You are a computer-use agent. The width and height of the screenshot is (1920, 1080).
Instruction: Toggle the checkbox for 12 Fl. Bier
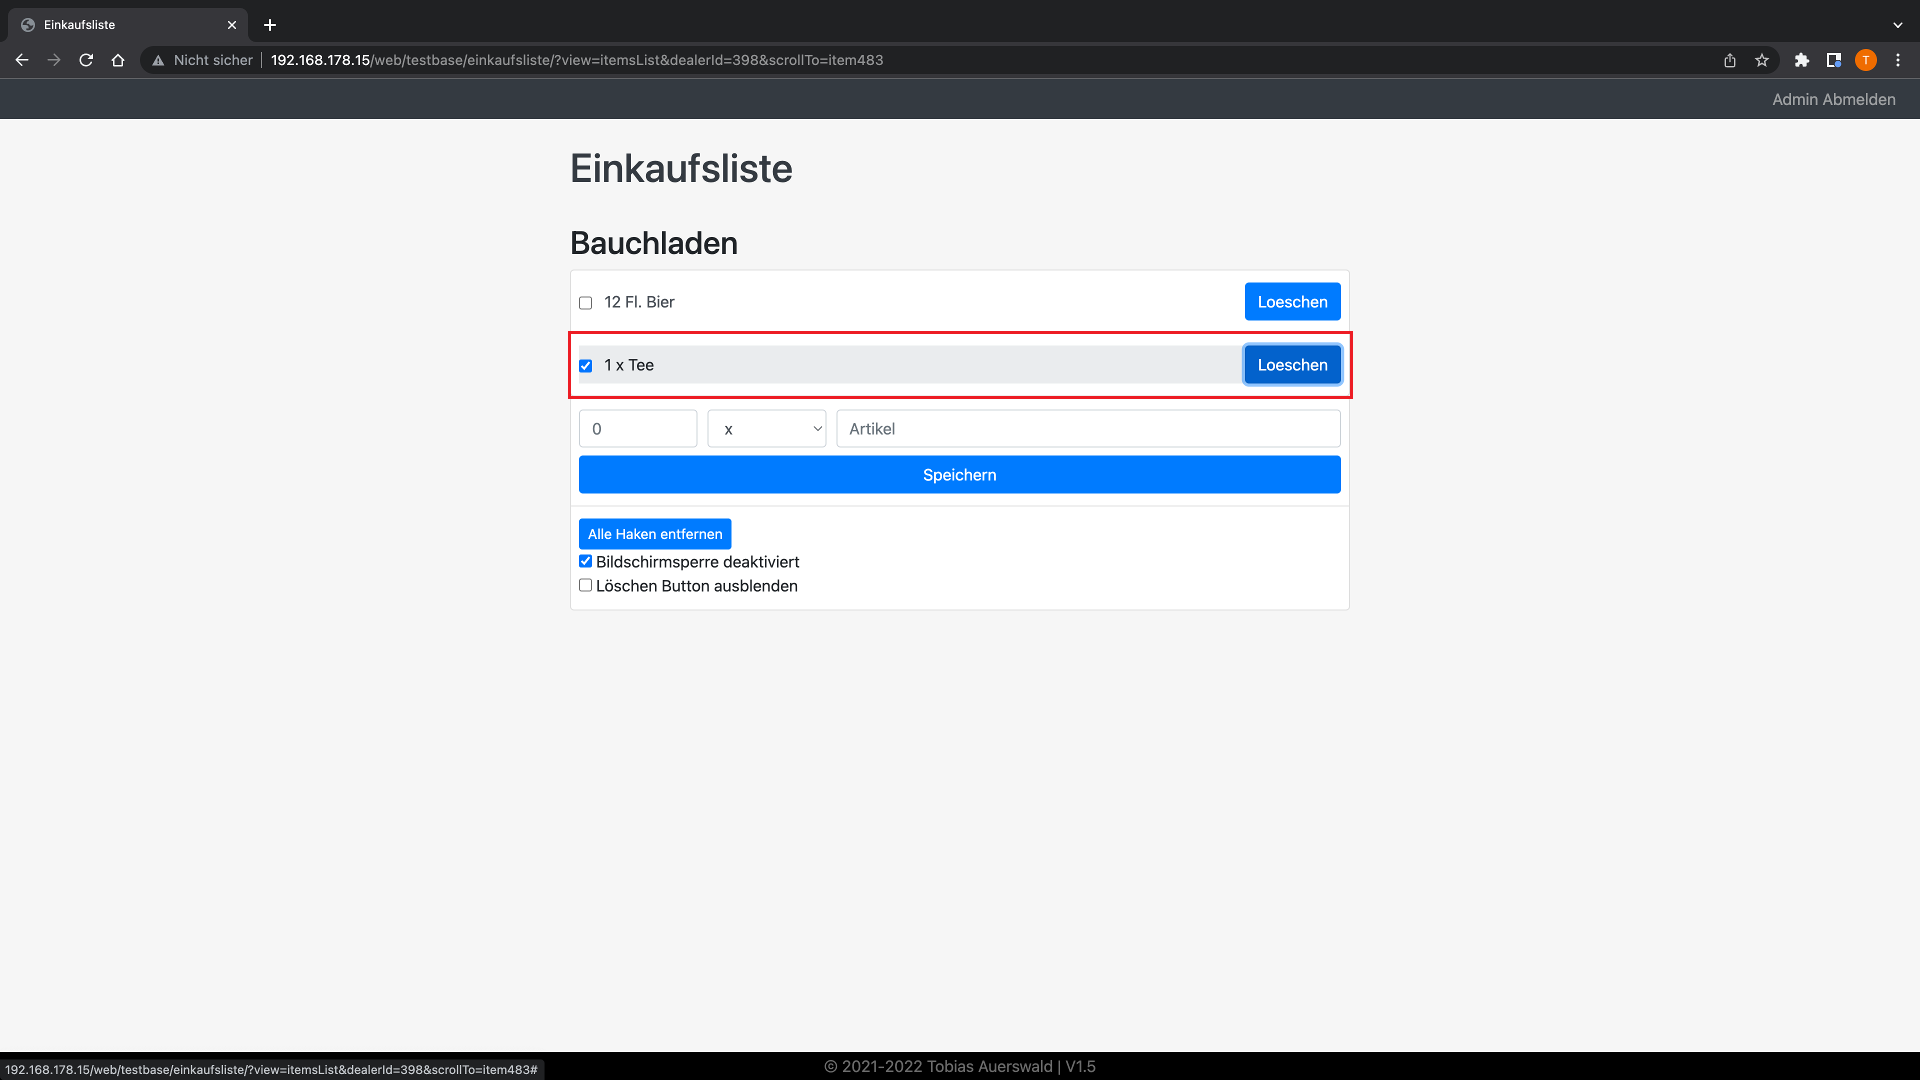[x=585, y=302]
